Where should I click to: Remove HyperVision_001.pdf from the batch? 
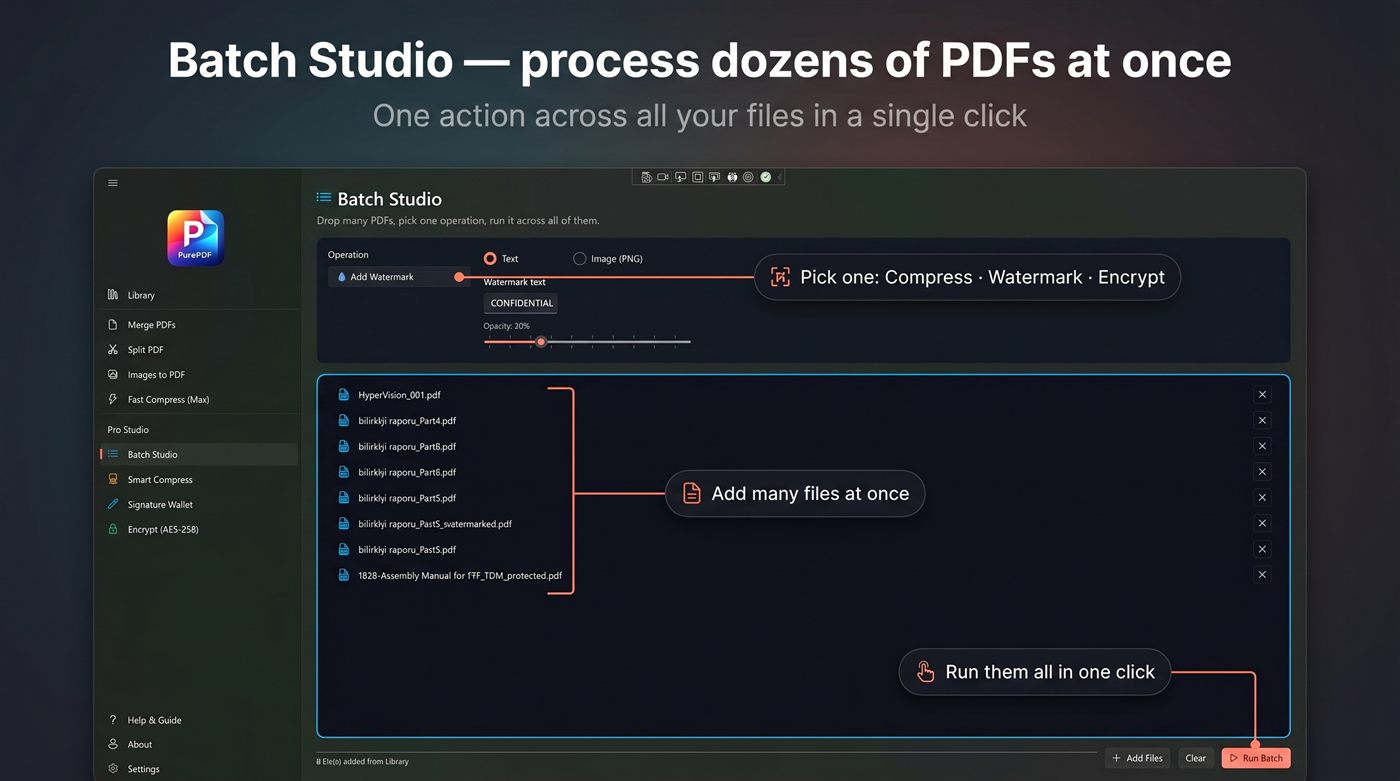tap(1262, 395)
